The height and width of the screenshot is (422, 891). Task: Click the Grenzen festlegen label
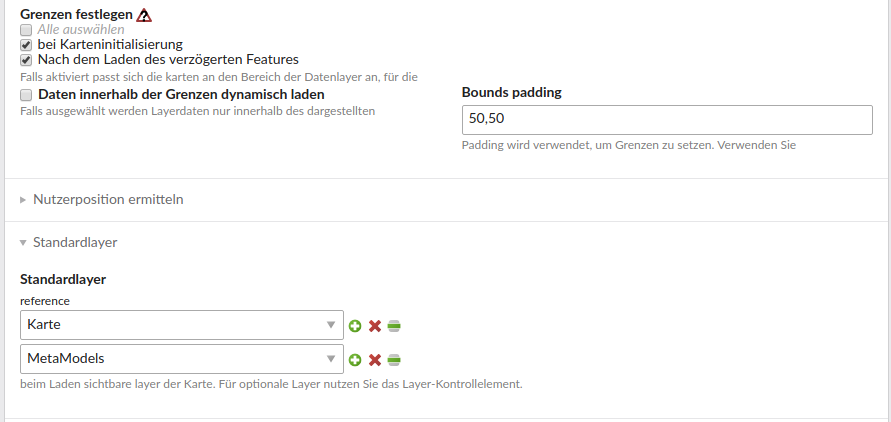coord(77,14)
